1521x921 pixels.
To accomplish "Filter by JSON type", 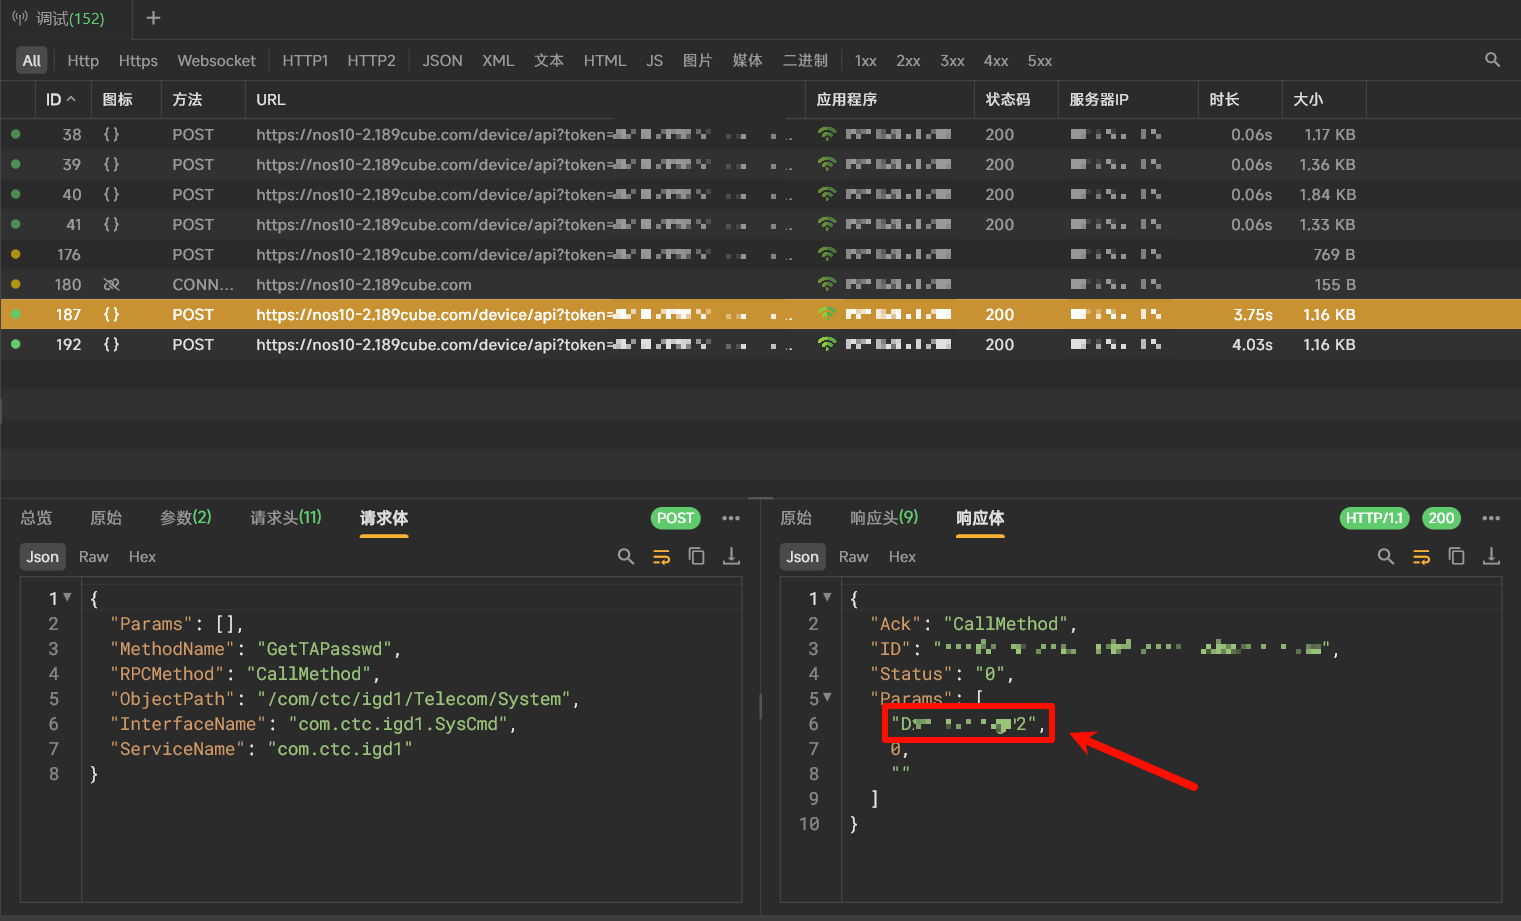I will click(442, 60).
